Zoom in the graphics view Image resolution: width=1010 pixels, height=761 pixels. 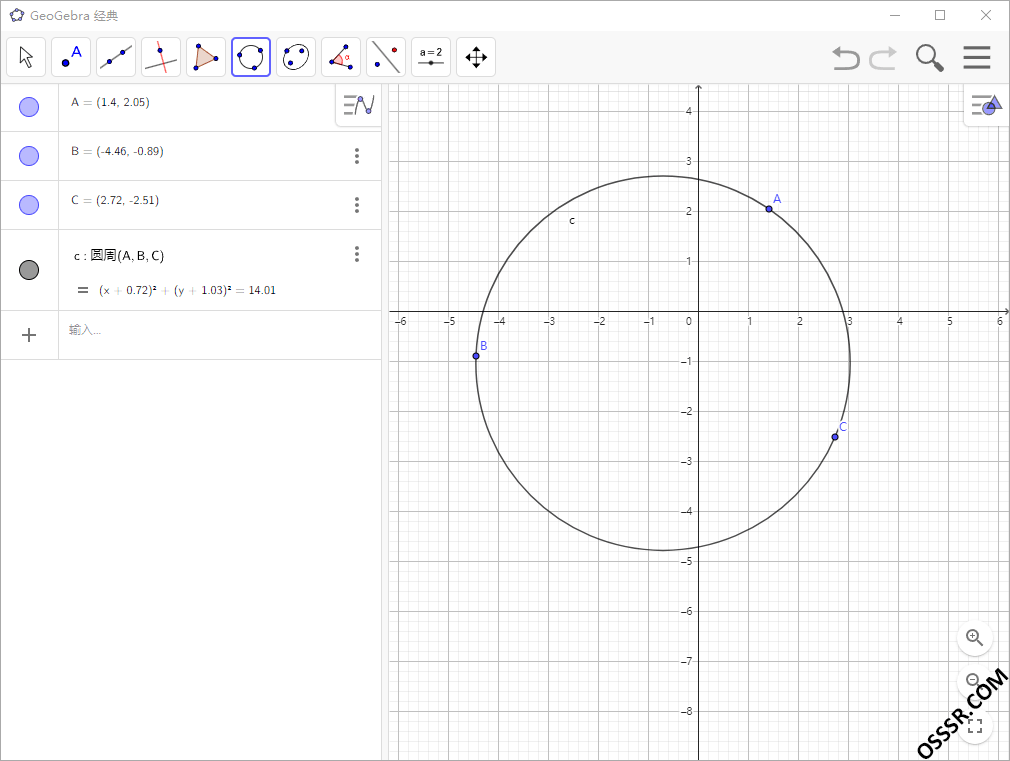point(975,638)
